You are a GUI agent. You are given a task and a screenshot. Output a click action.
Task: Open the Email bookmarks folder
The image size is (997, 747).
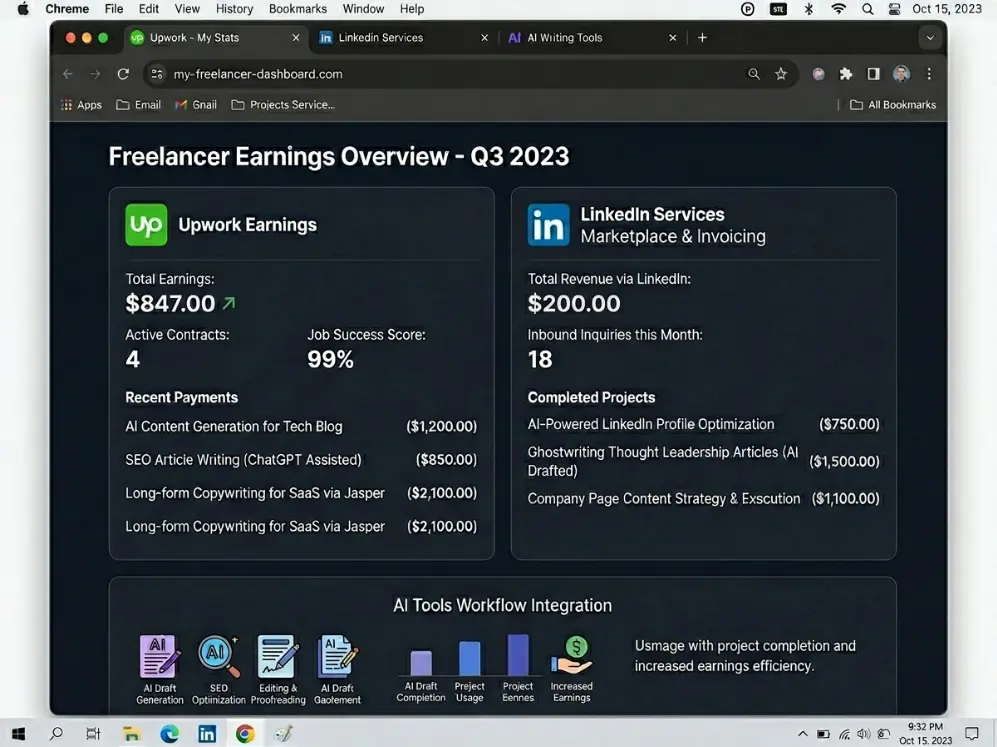tap(139, 105)
